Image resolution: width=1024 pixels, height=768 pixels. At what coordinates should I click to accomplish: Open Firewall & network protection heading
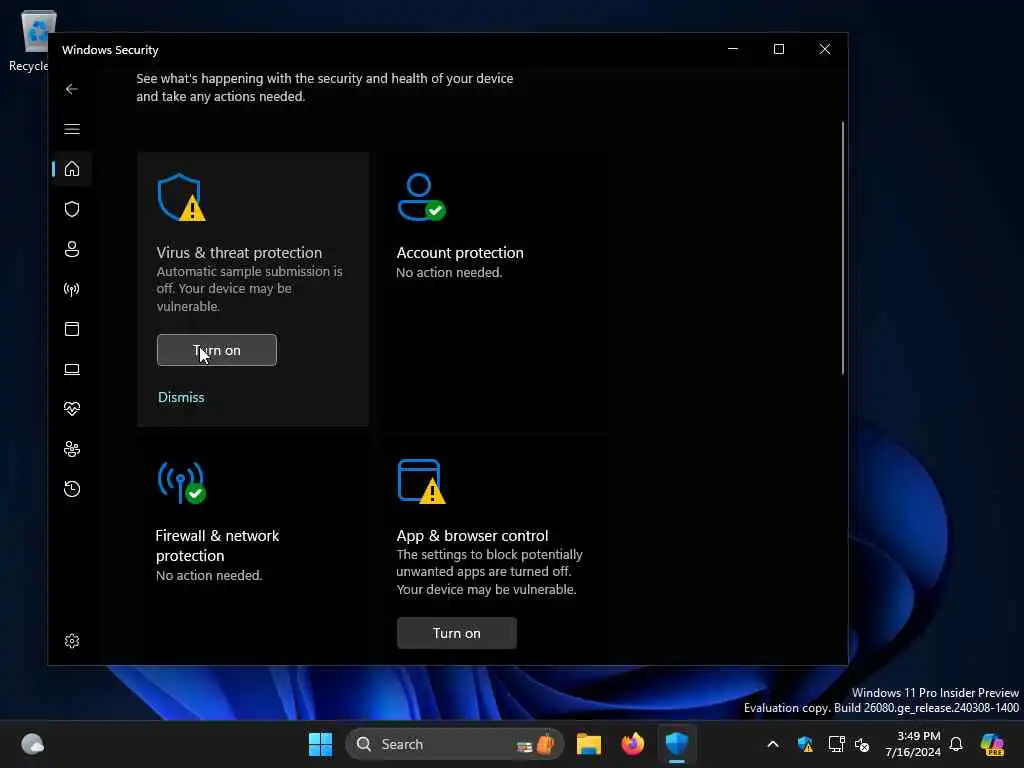pos(217,545)
